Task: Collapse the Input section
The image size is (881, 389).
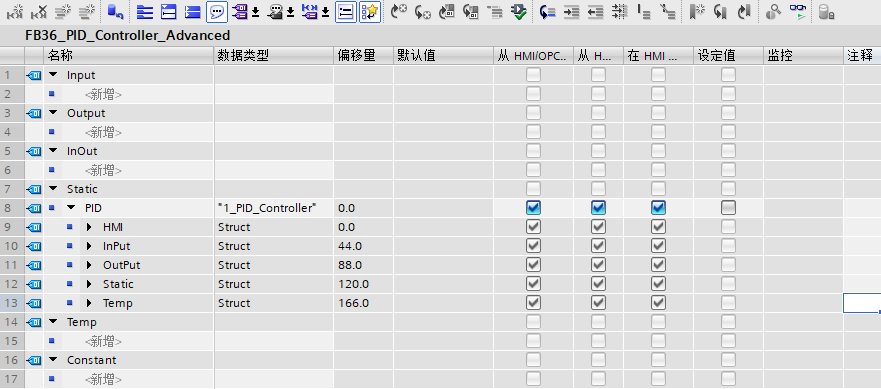Action: pos(53,75)
